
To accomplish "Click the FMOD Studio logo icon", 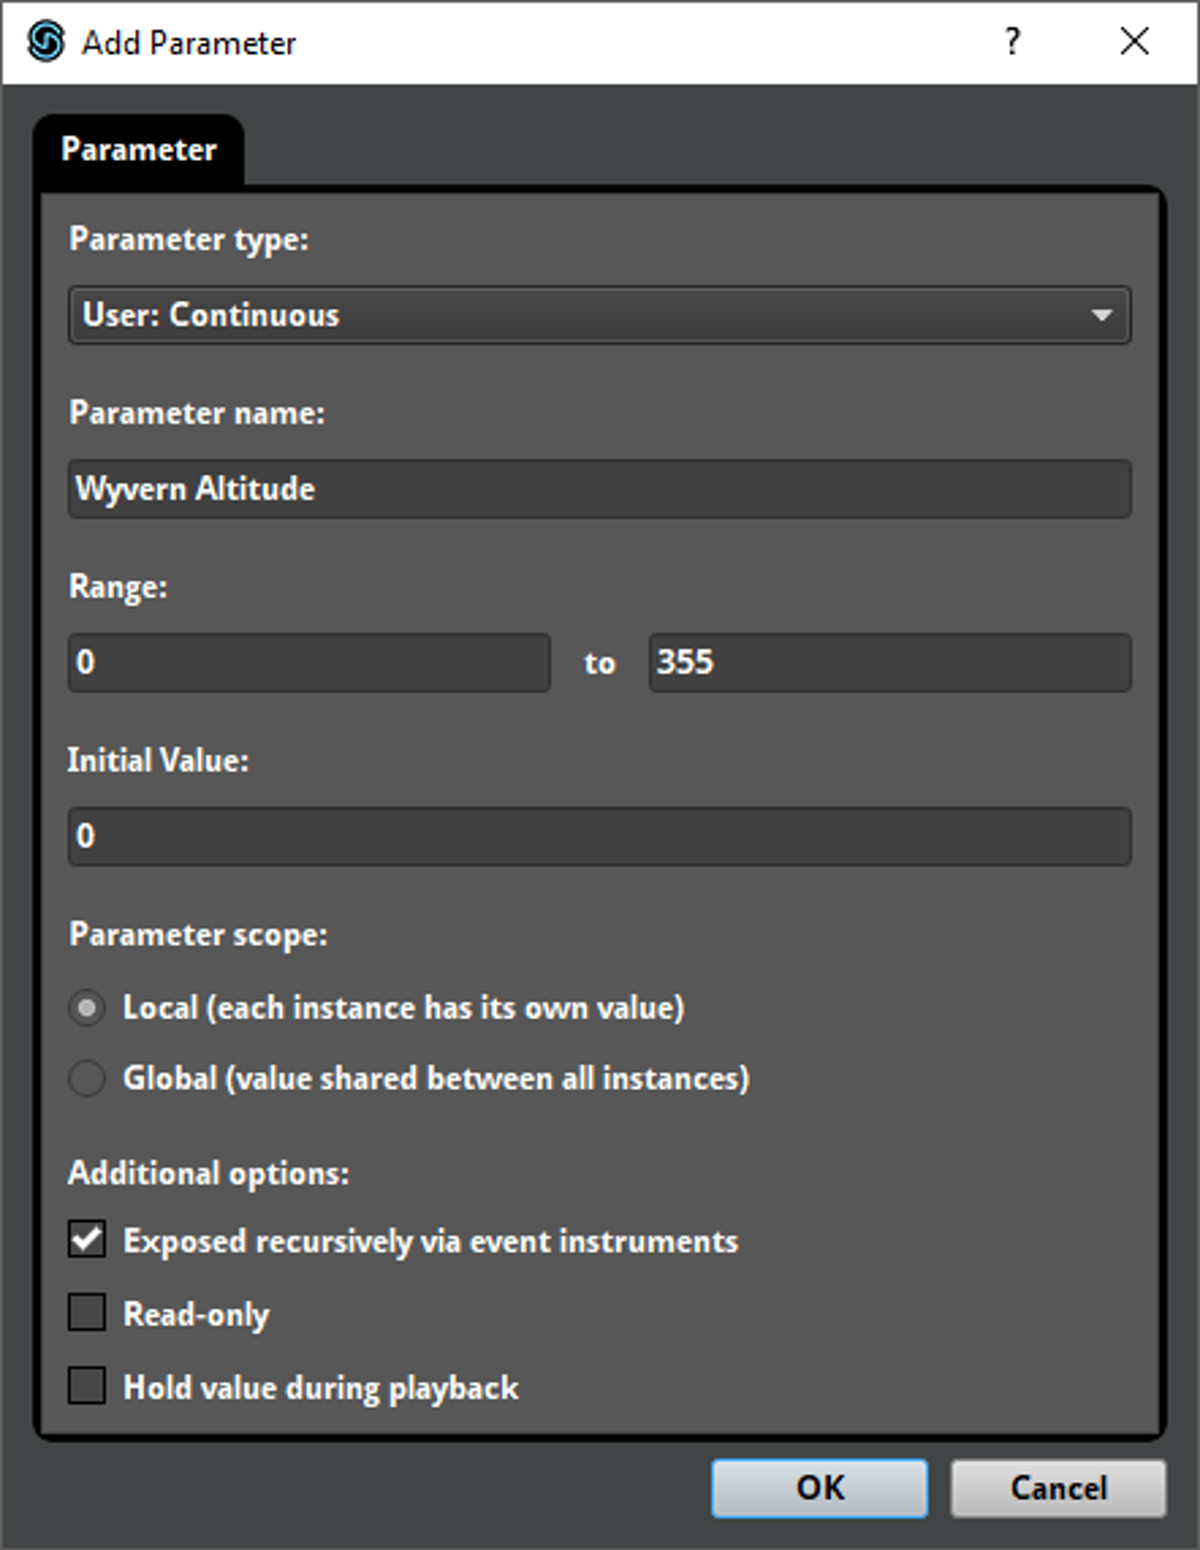I will [x=46, y=42].
